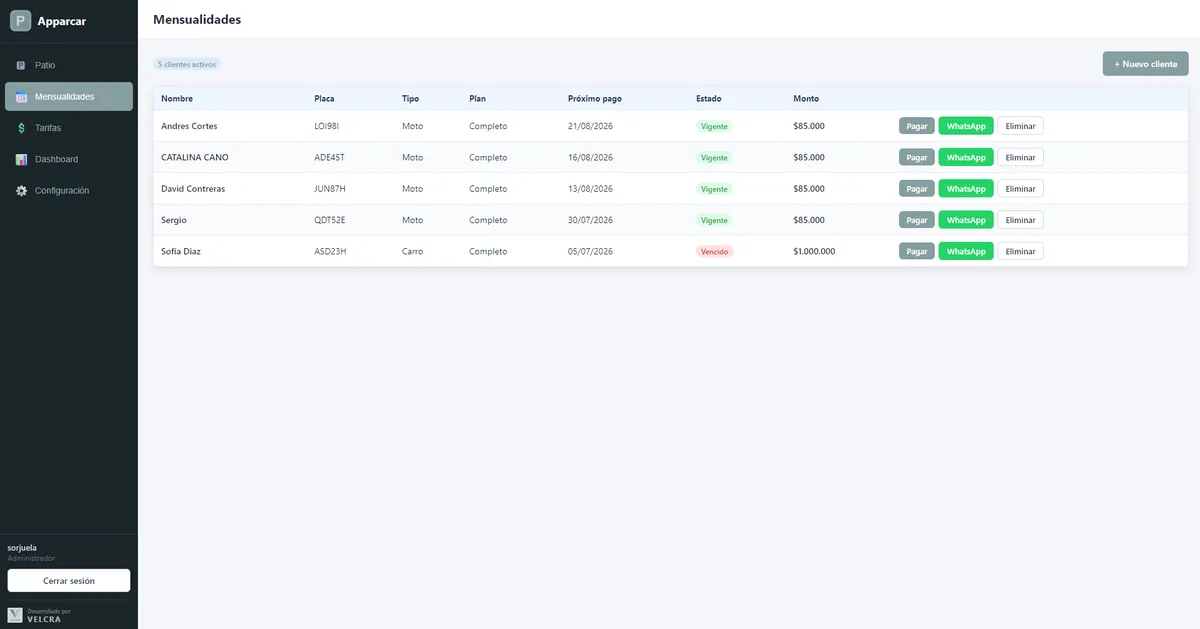1200x629 pixels.
Task: Click the date 05/07/2026
Action: (x=590, y=251)
